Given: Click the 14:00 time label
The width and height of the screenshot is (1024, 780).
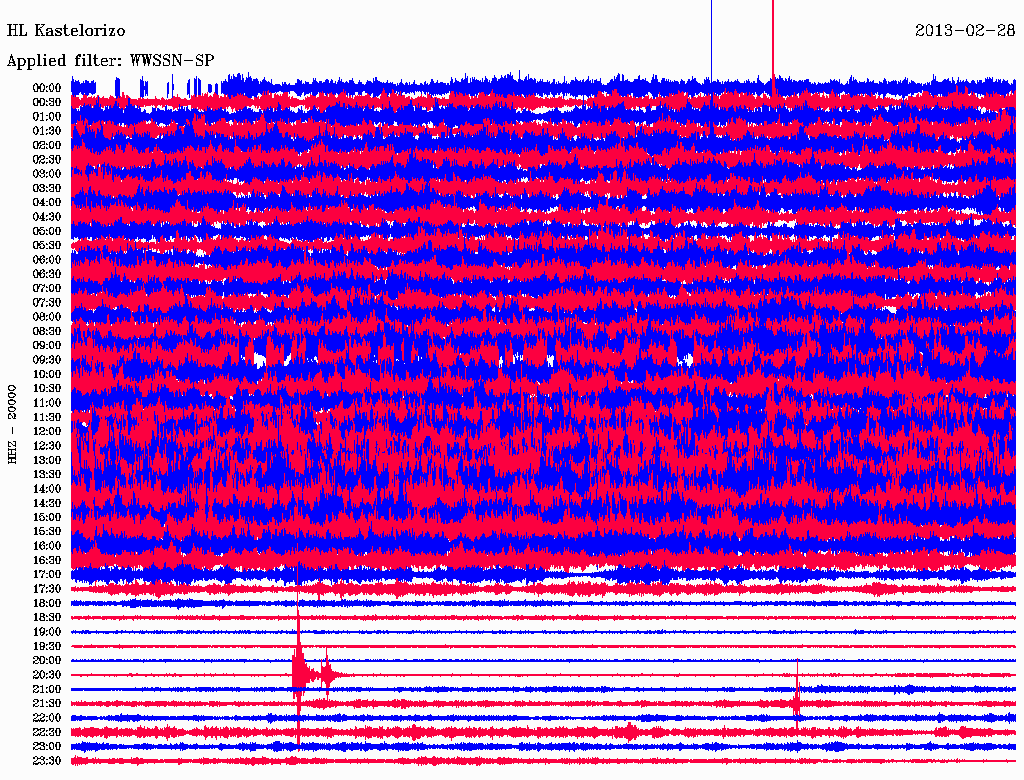Looking at the screenshot, I should coord(47,489).
